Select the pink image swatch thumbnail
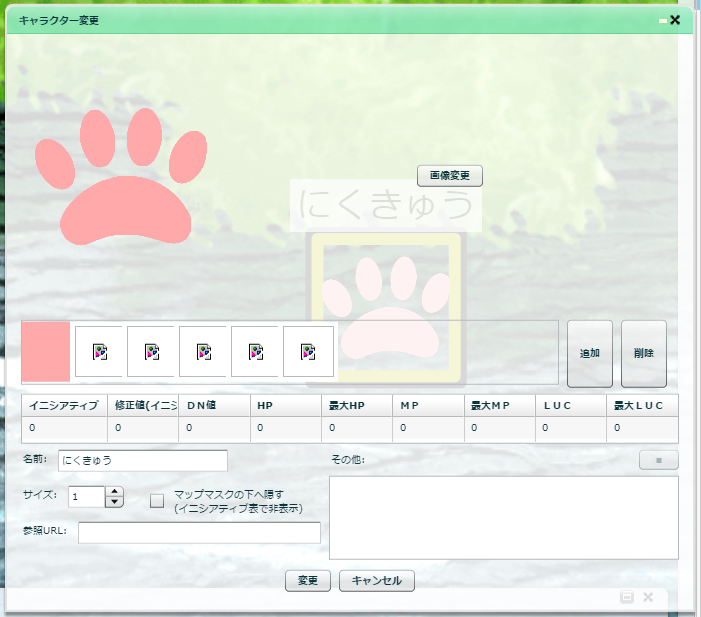The width and height of the screenshot is (701, 617). click(46, 352)
